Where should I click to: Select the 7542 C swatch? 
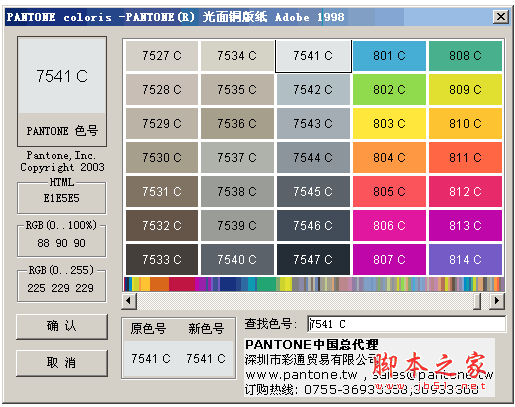pyautogui.click(x=313, y=90)
